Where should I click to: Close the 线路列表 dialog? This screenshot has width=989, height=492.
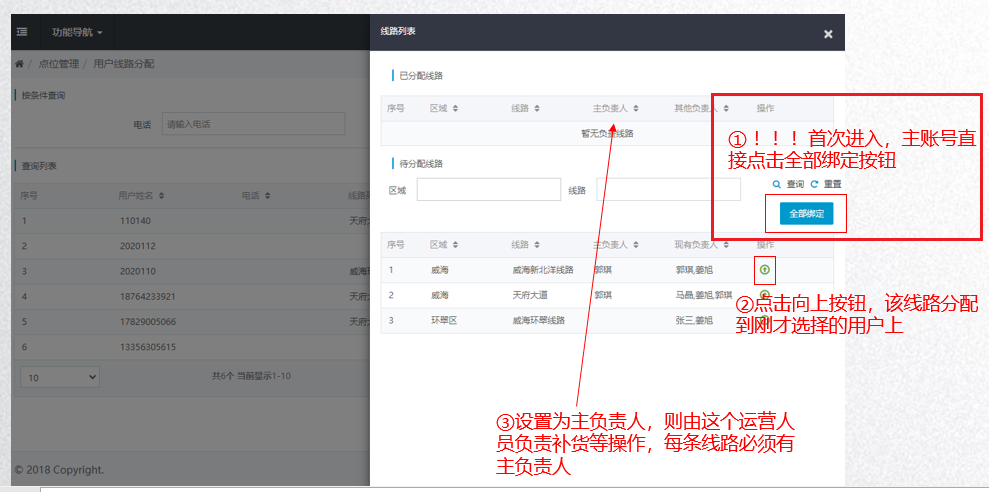click(828, 35)
